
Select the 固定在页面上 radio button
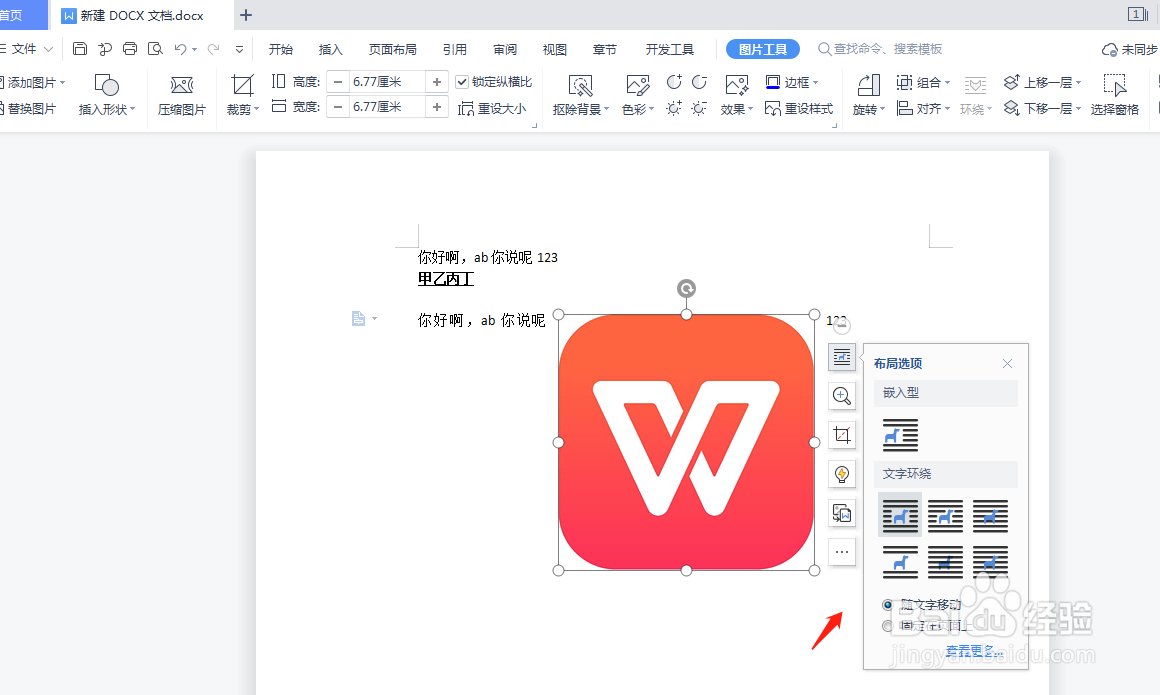888,626
